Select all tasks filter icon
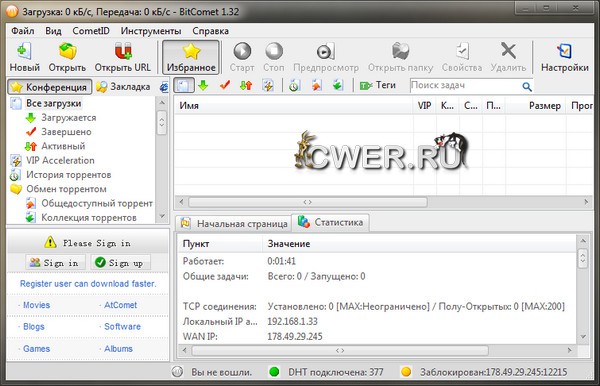The height and width of the screenshot is (386, 600). click(x=184, y=85)
